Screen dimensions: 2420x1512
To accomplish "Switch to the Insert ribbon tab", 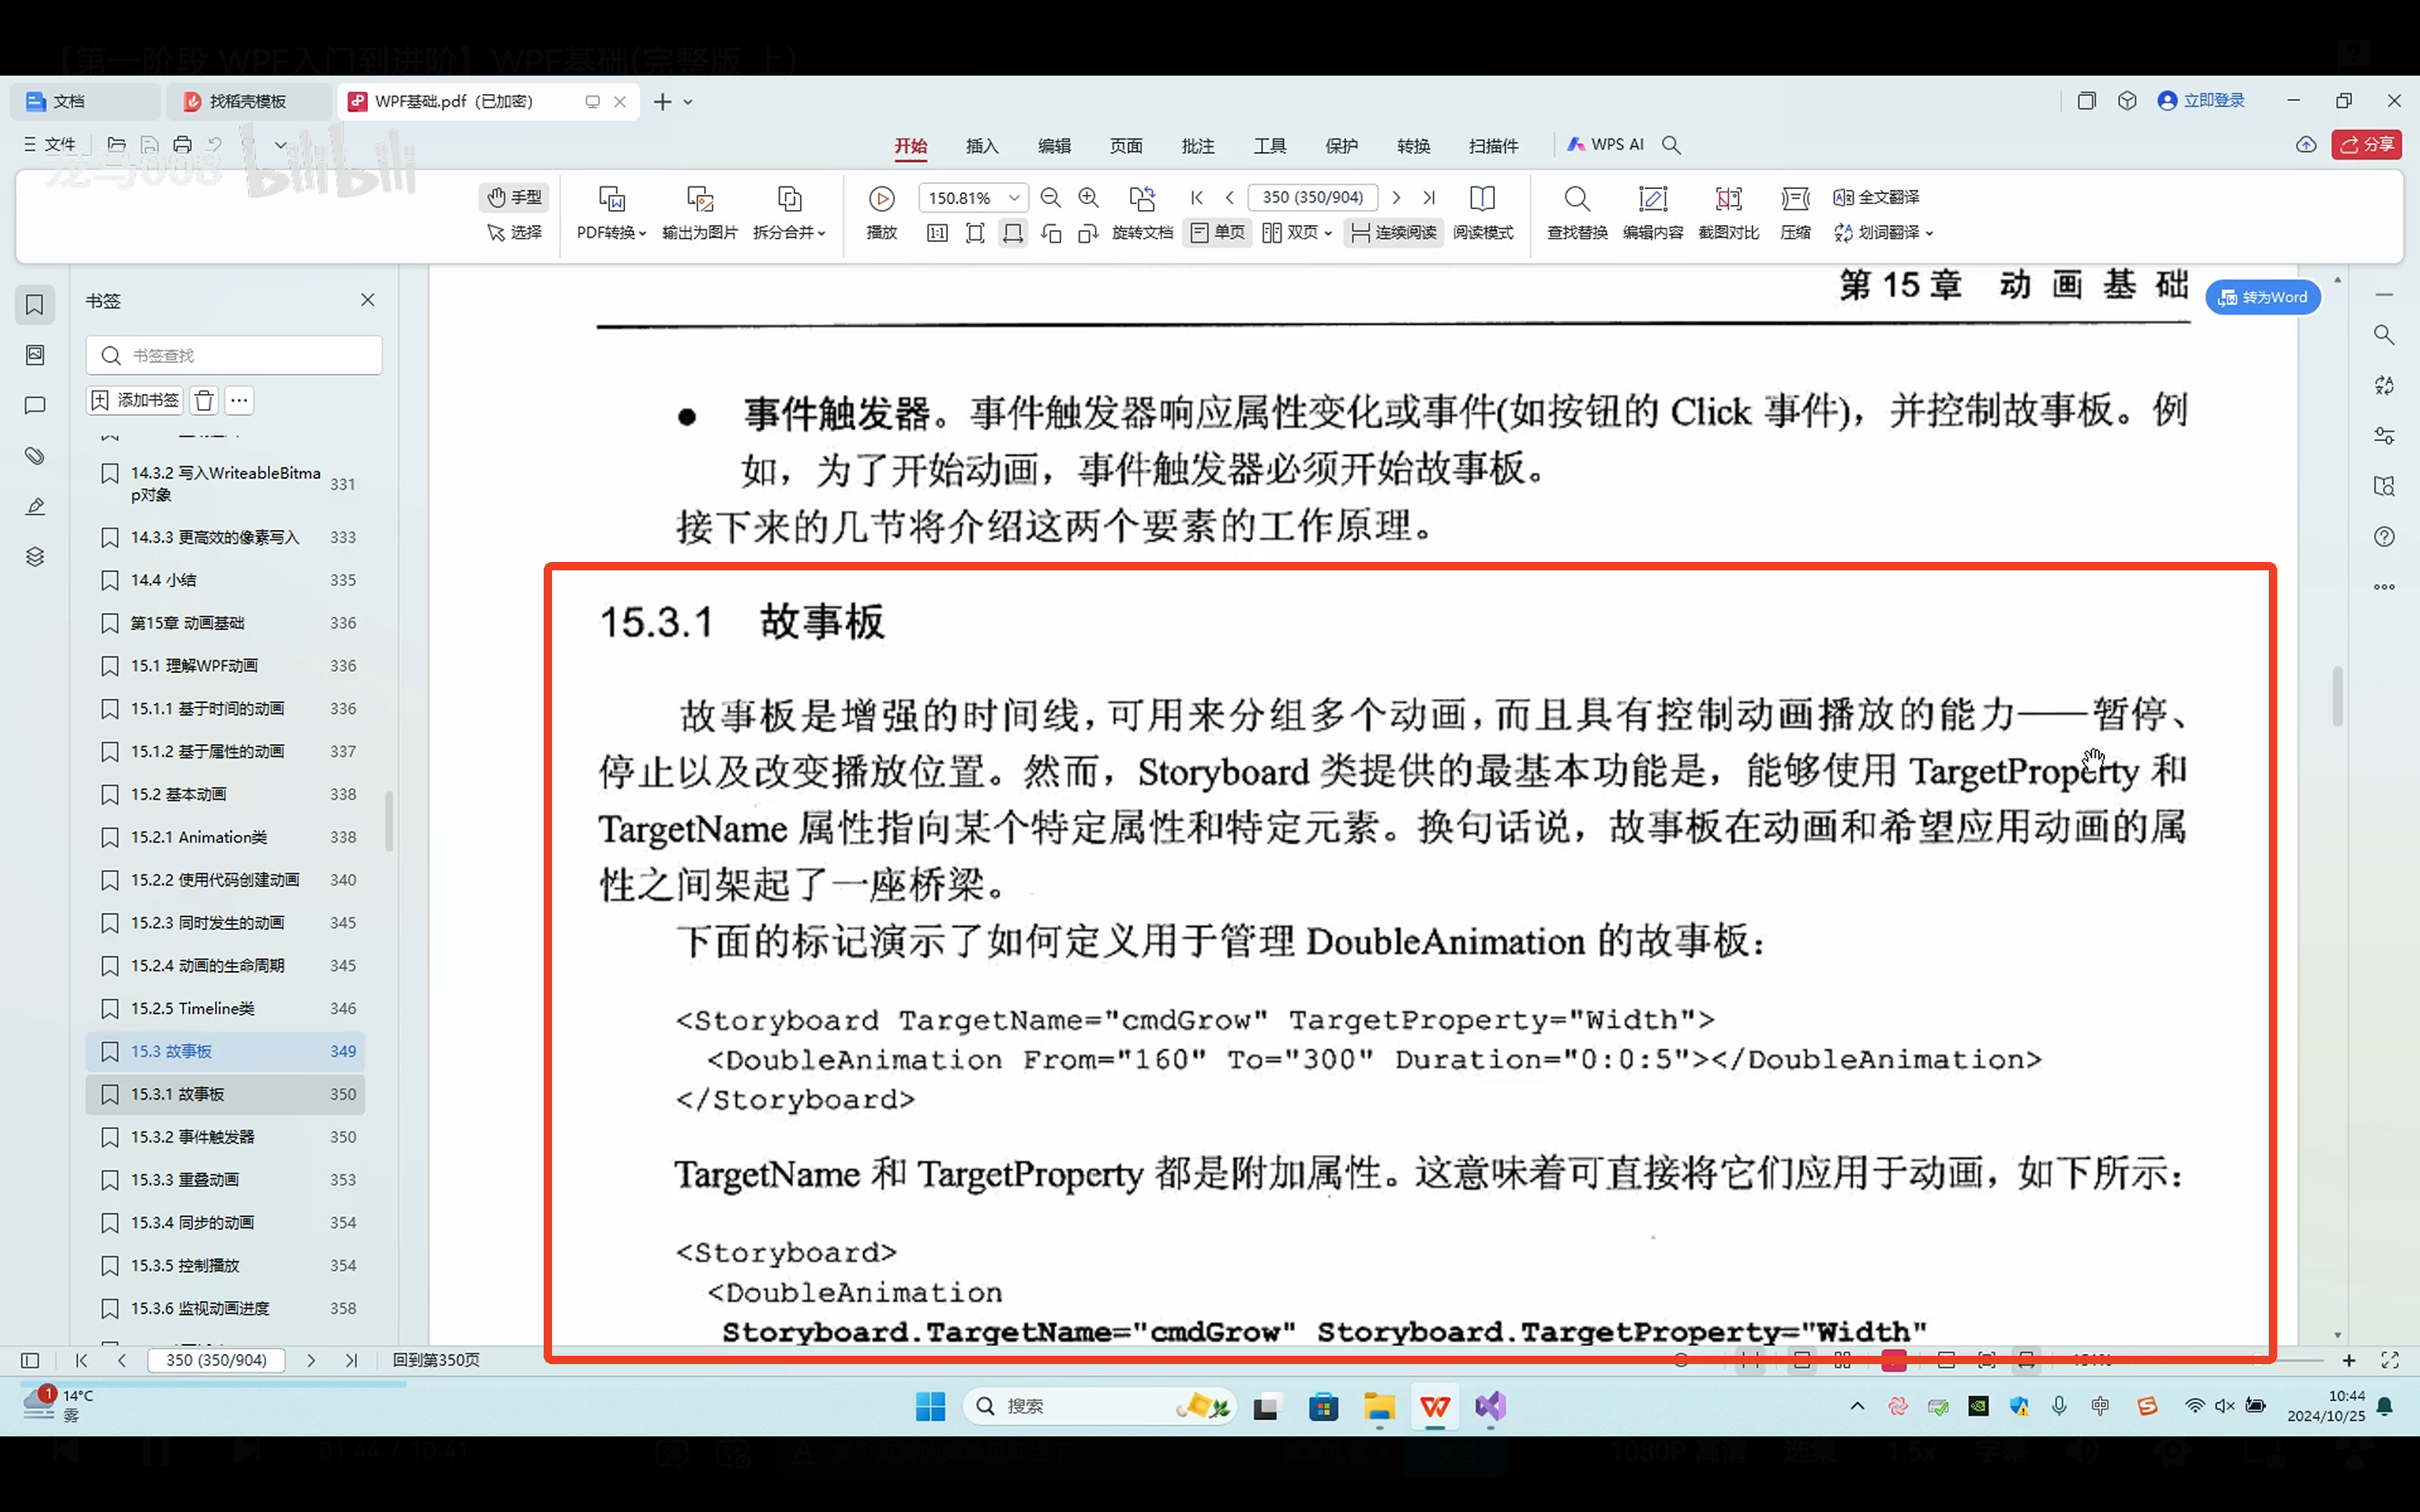I will click(981, 146).
